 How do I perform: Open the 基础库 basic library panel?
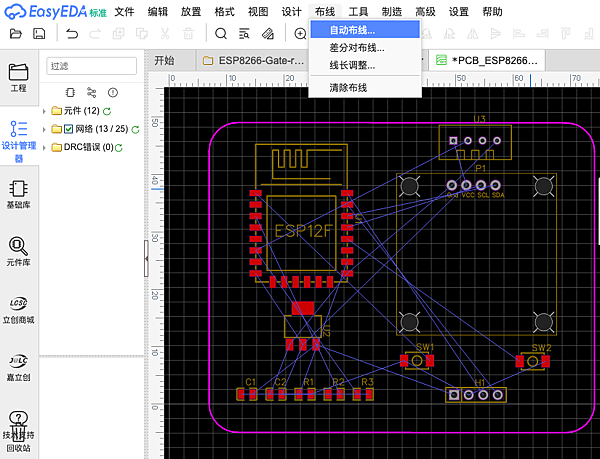[18, 192]
